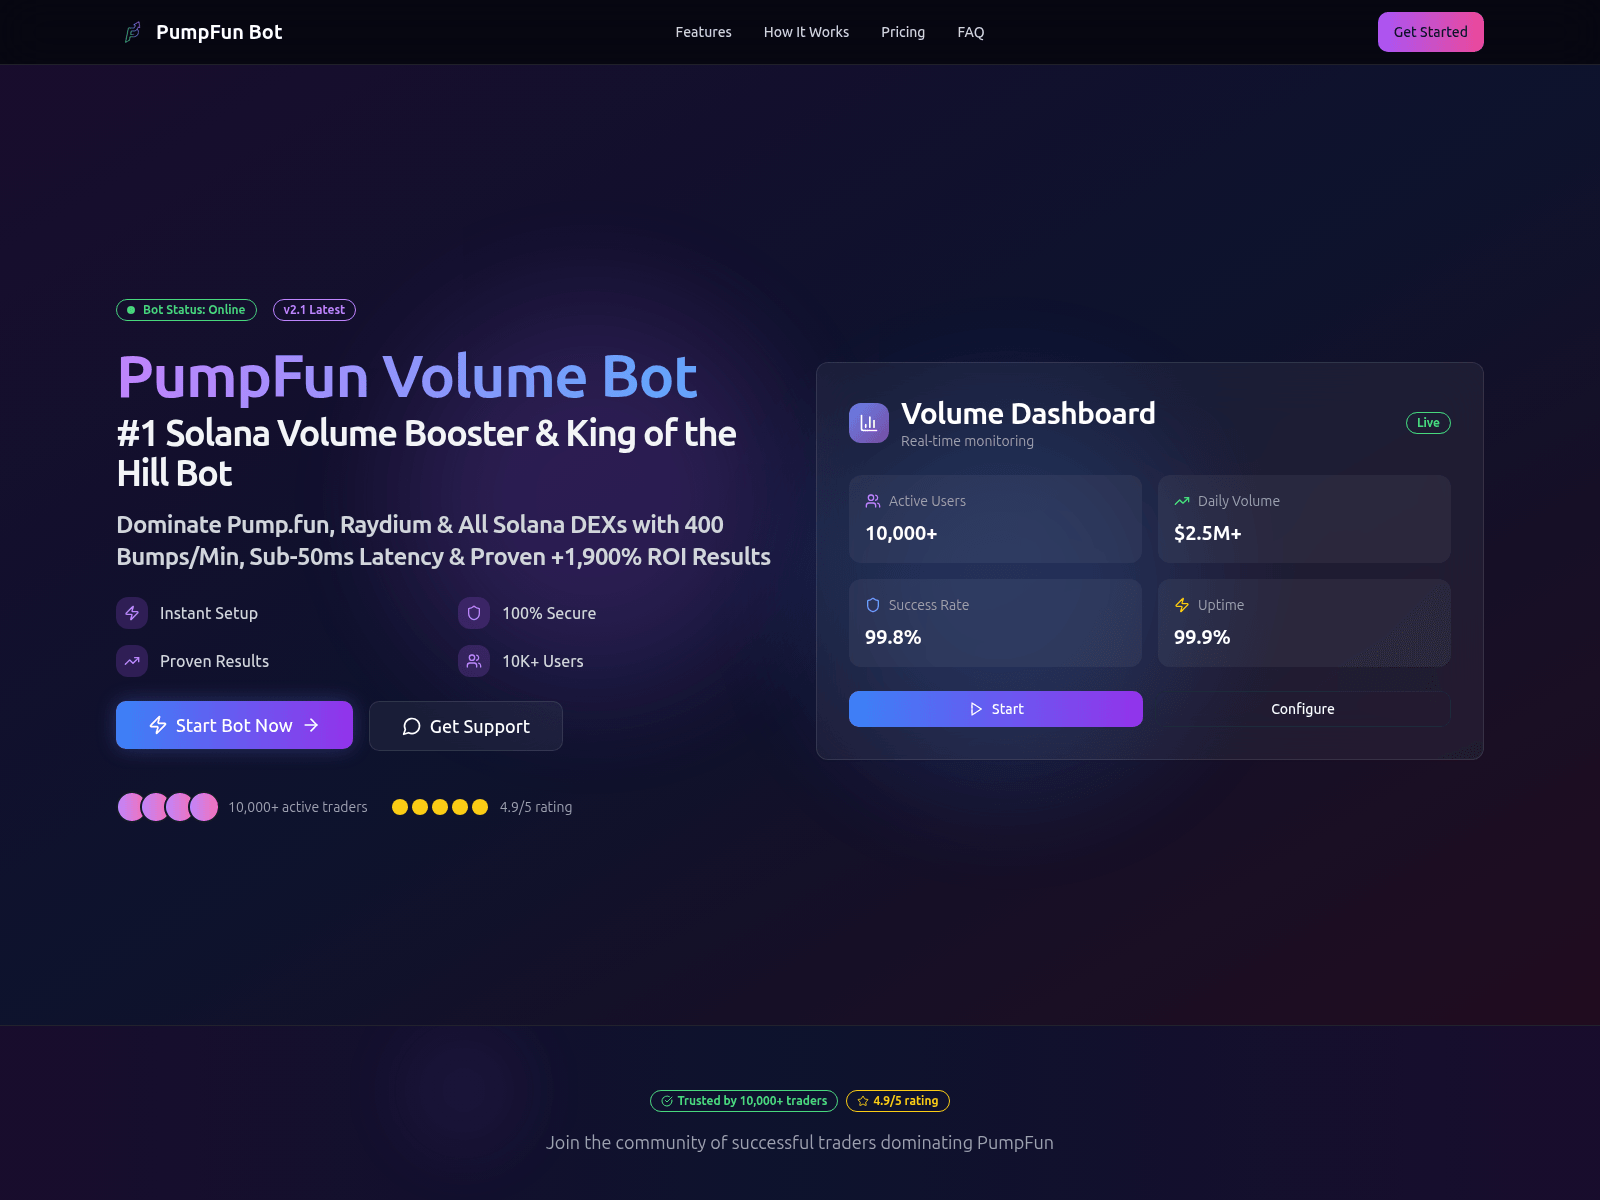Viewport: 1600px width, 1200px height.
Task: Click the PumpFun Bot logo icon
Action: coord(132,32)
